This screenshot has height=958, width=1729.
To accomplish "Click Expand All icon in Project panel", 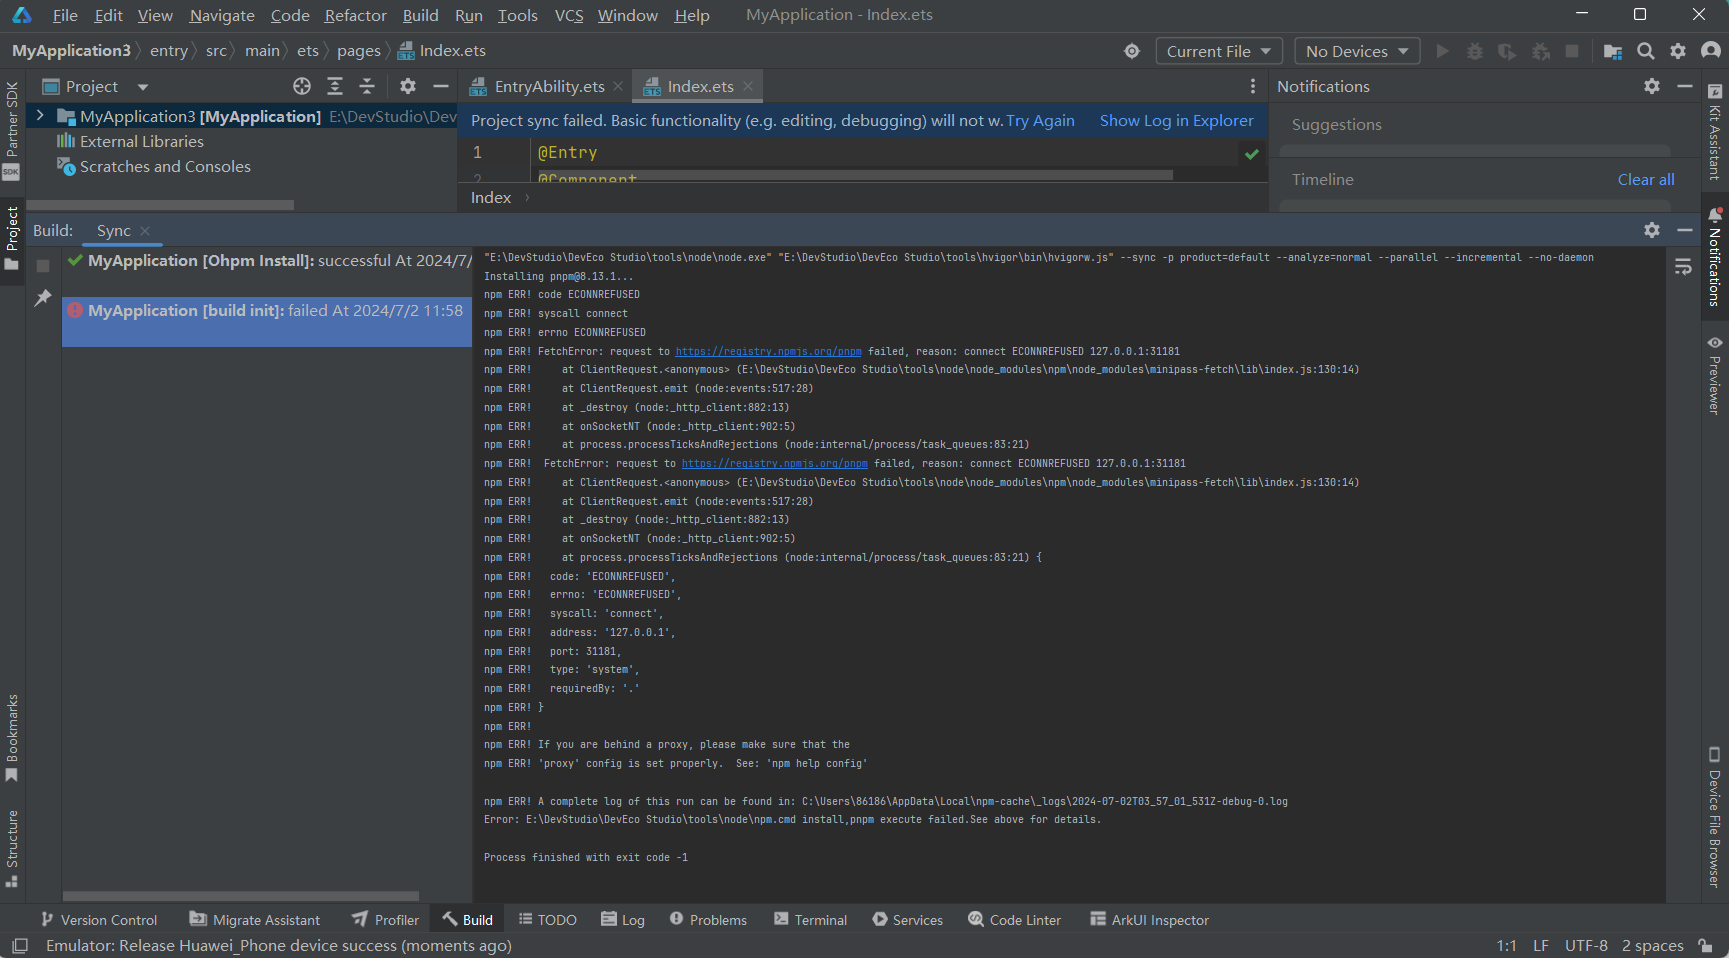I will (335, 87).
